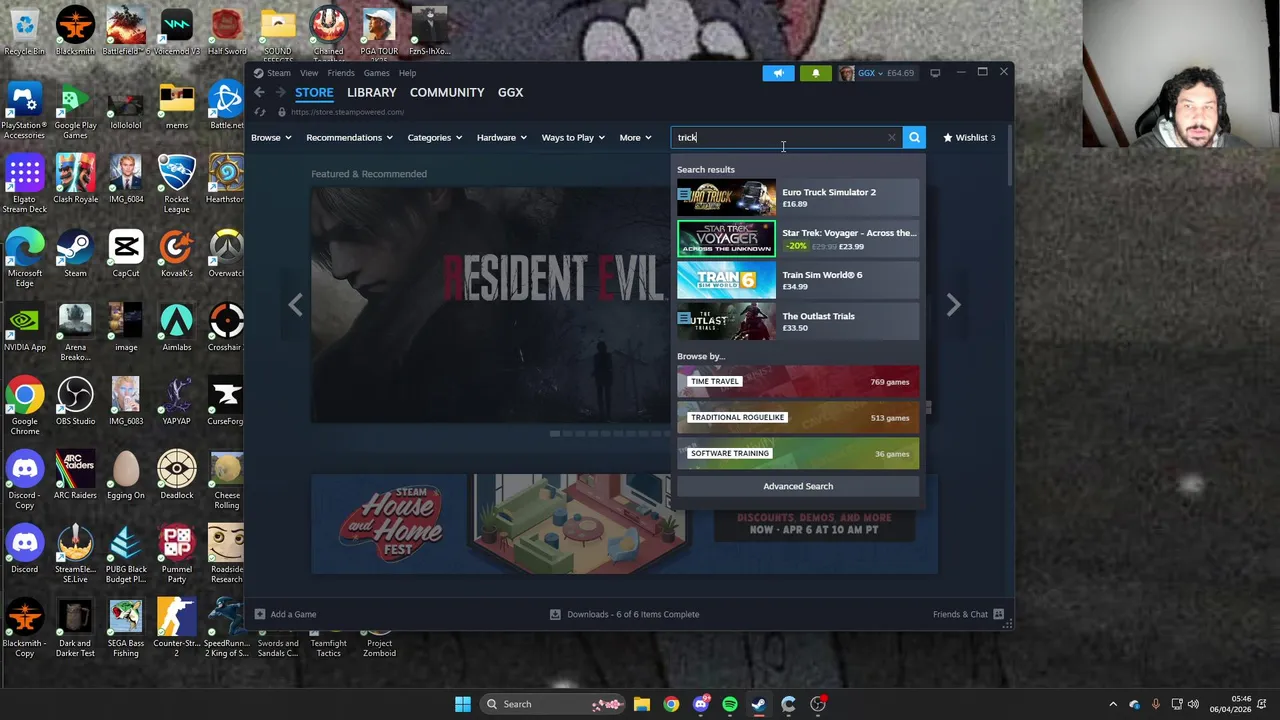Select Voicemod V3 desktop icon
The image size is (1280, 720).
click(176, 31)
